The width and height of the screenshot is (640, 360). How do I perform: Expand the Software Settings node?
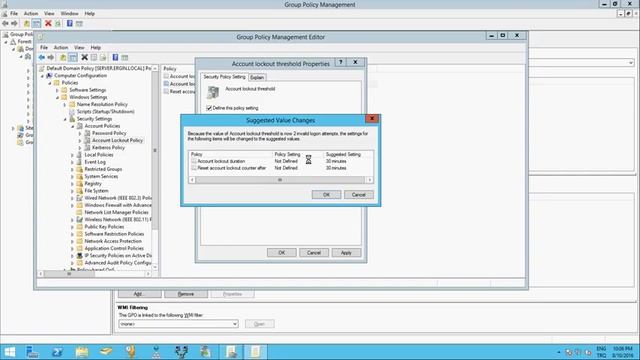pyautogui.click(x=57, y=90)
